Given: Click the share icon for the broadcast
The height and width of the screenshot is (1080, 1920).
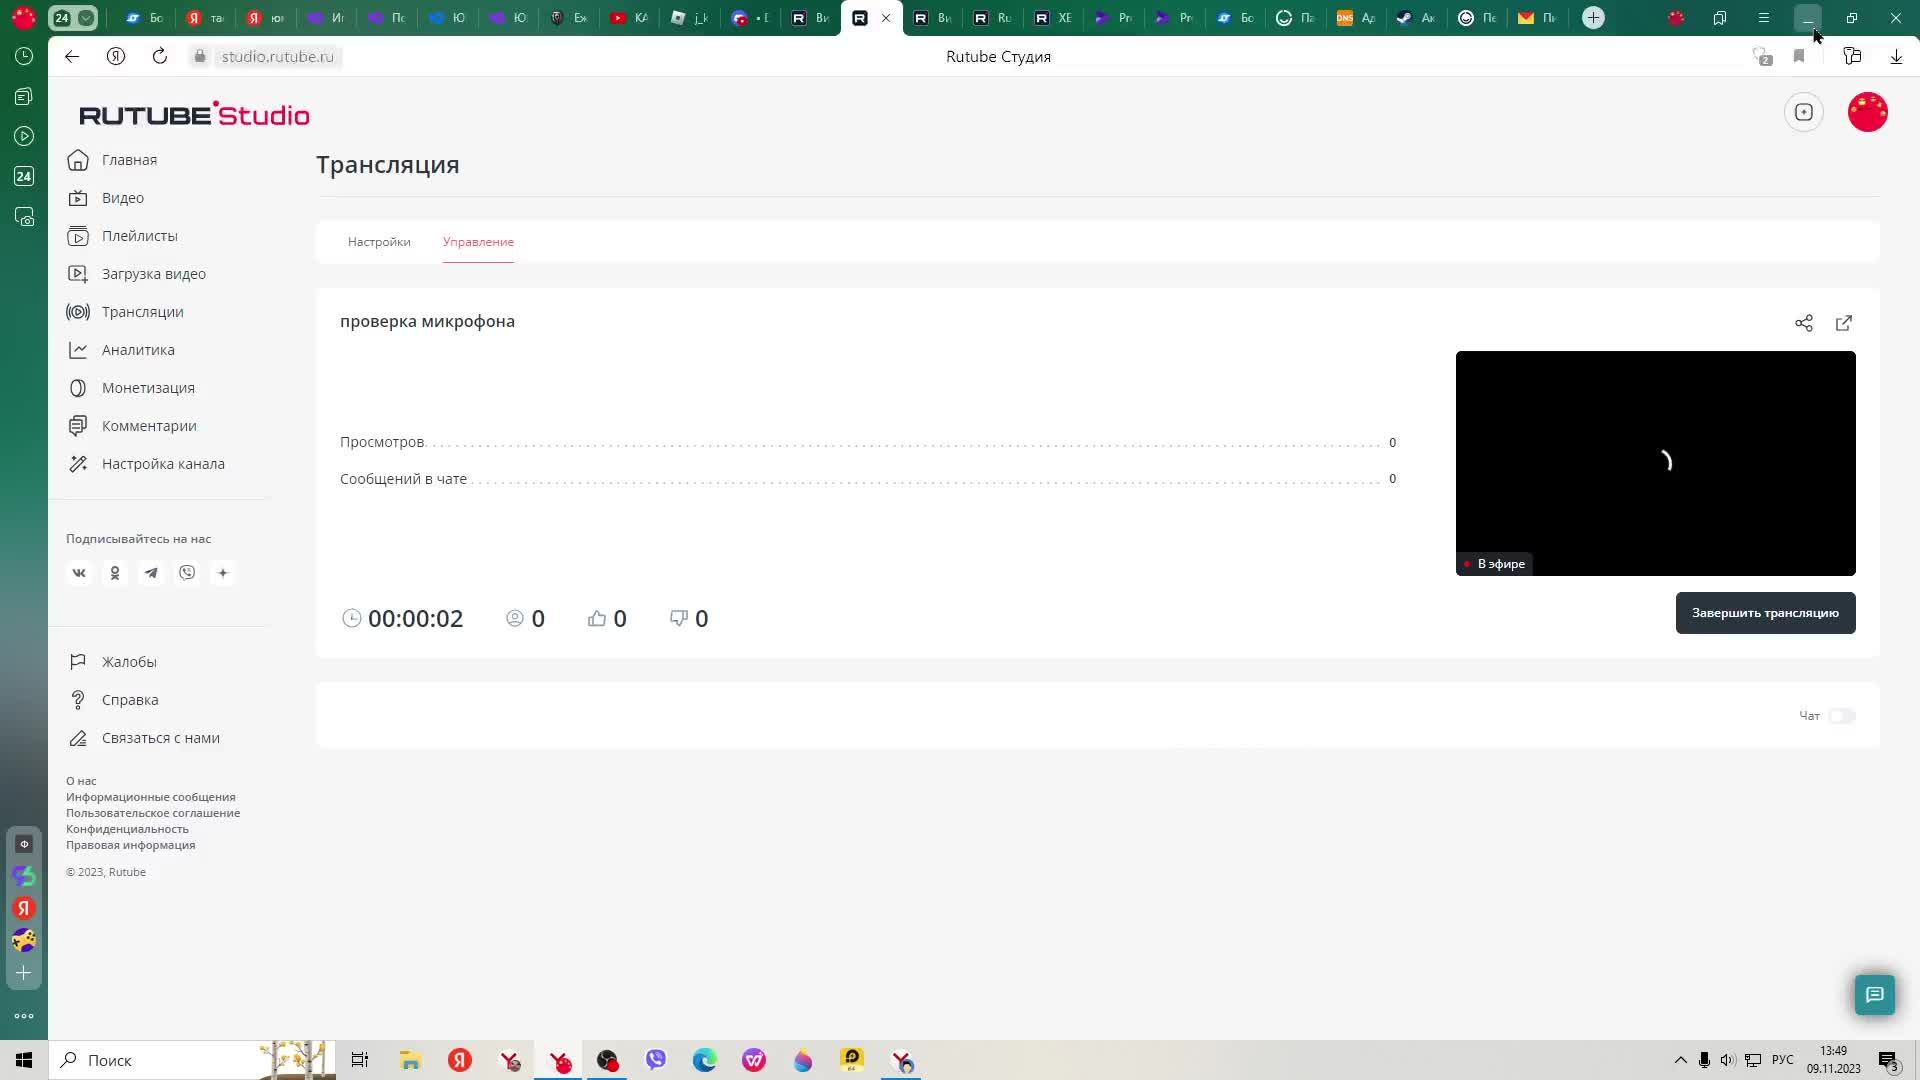Looking at the screenshot, I should click(1803, 323).
